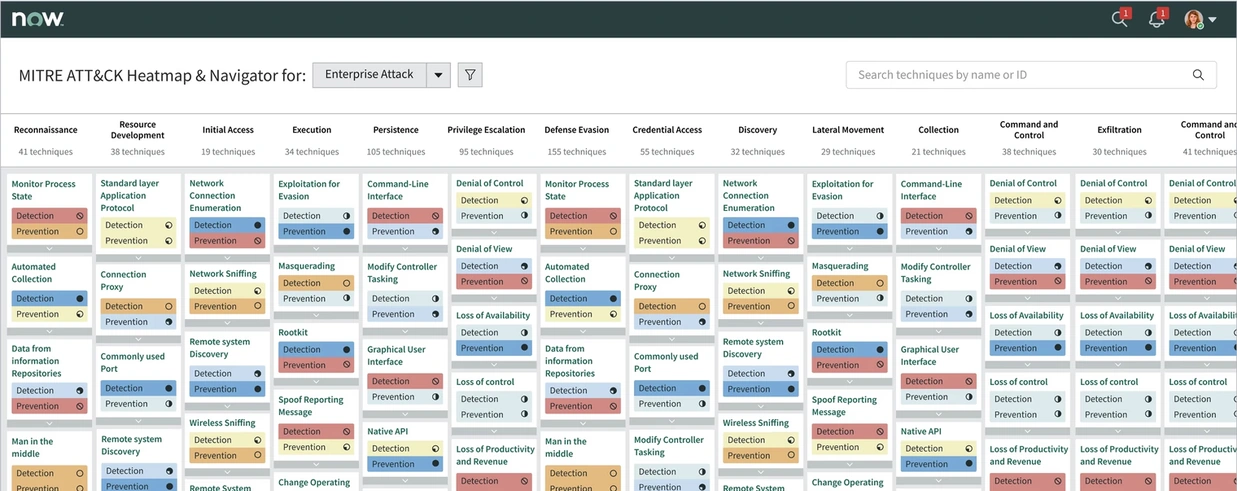Expand the user menu arrow beside avatar
The height and width of the screenshot is (491, 1237).
(1212, 19)
